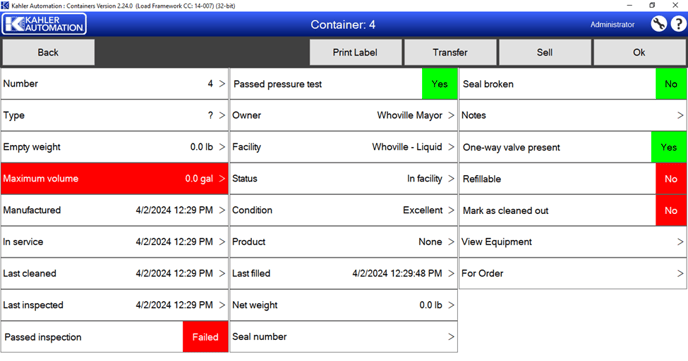Viewport: 688px width, 361px height.
Task: Click the 4/2/2024 12:29:48 PM value
Action: (x=397, y=273)
